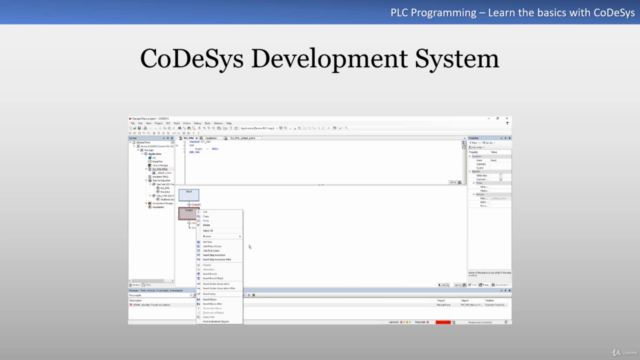Open Browse submenu in context menu
The image size is (640, 360).
point(220,236)
